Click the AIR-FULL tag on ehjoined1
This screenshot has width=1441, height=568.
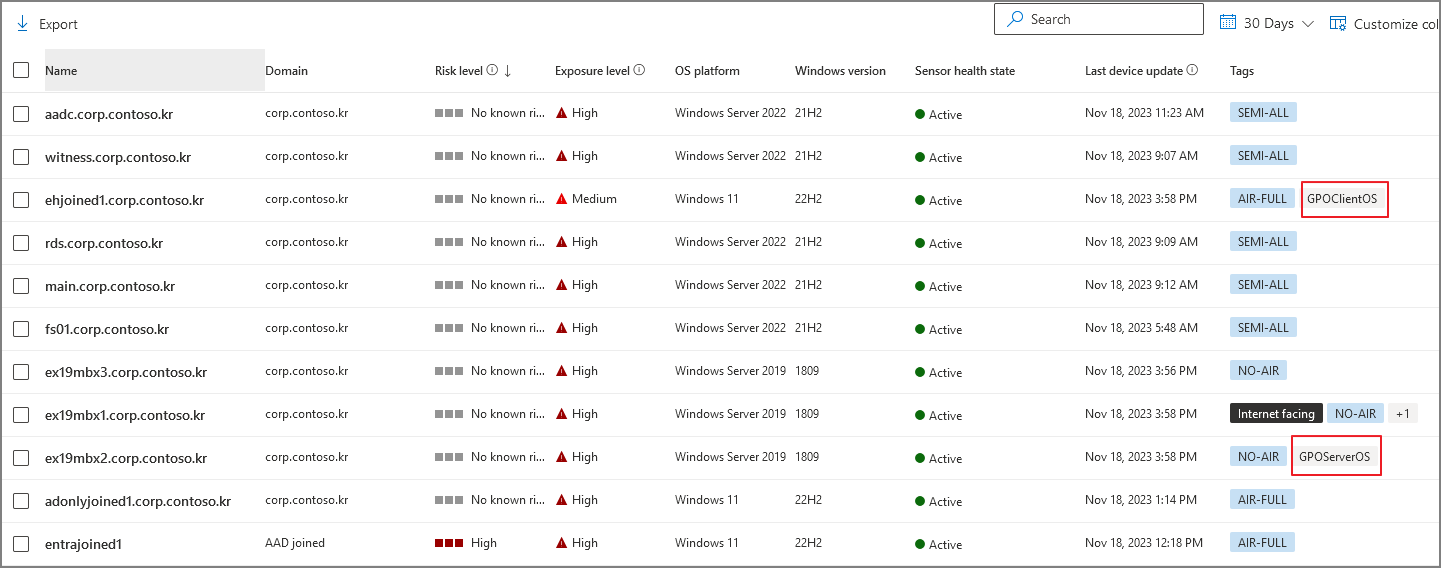pos(1262,199)
